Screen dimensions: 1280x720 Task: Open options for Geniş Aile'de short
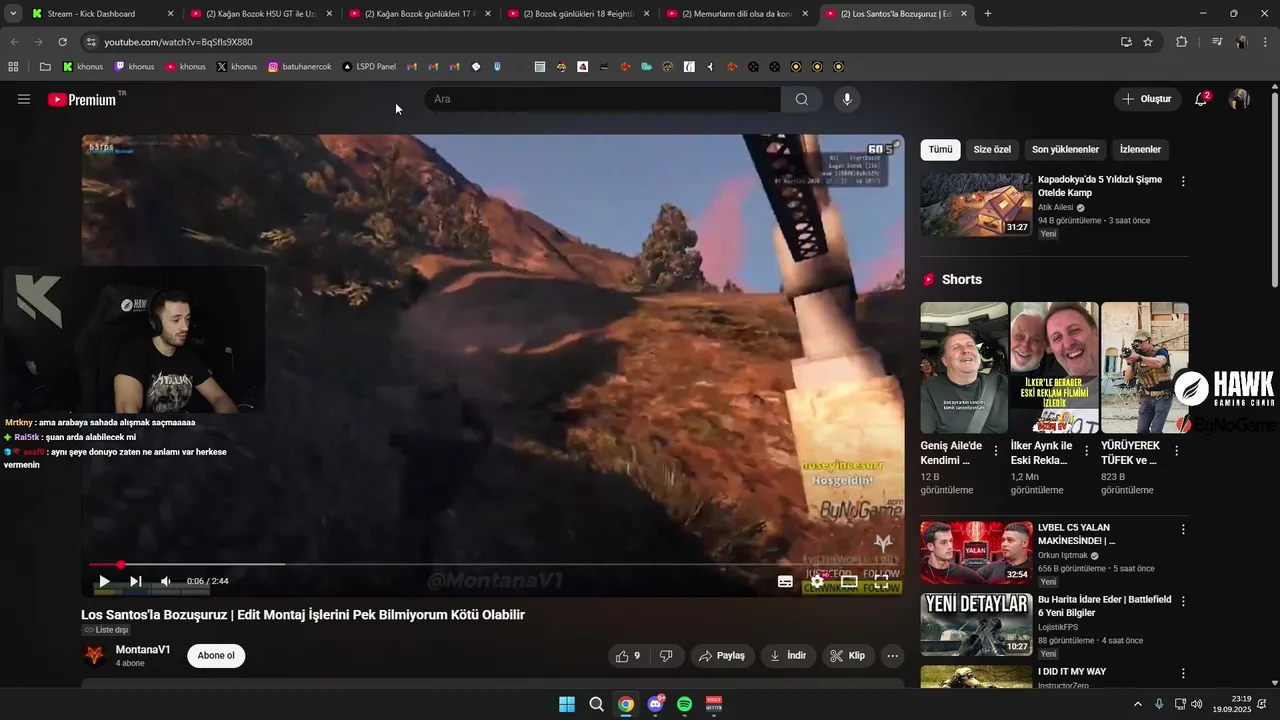996,451
